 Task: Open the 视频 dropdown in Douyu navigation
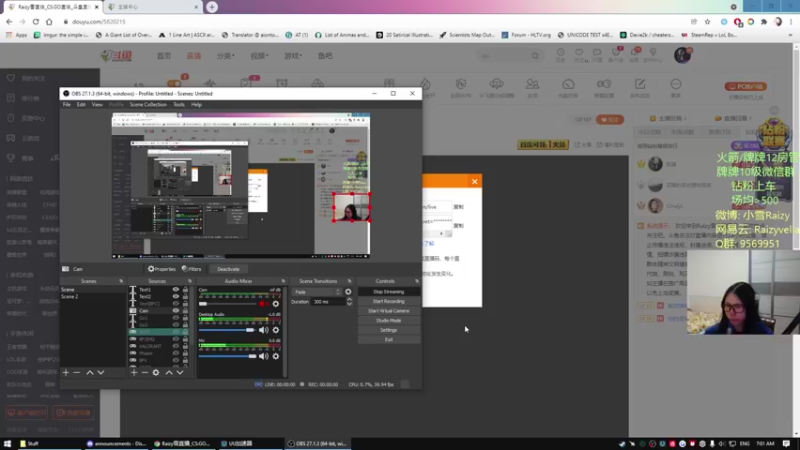click(x=259, y=56)
